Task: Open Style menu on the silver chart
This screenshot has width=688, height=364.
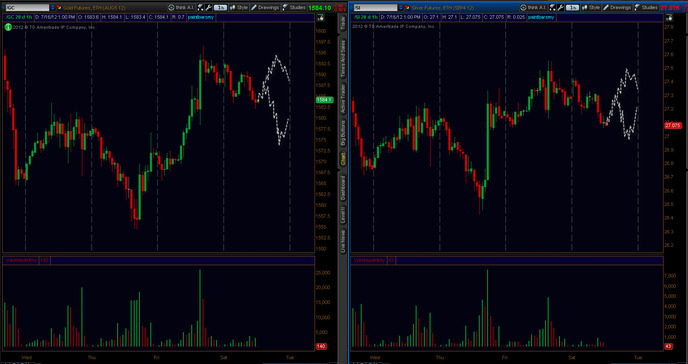Action: click(x=591, y=7)
